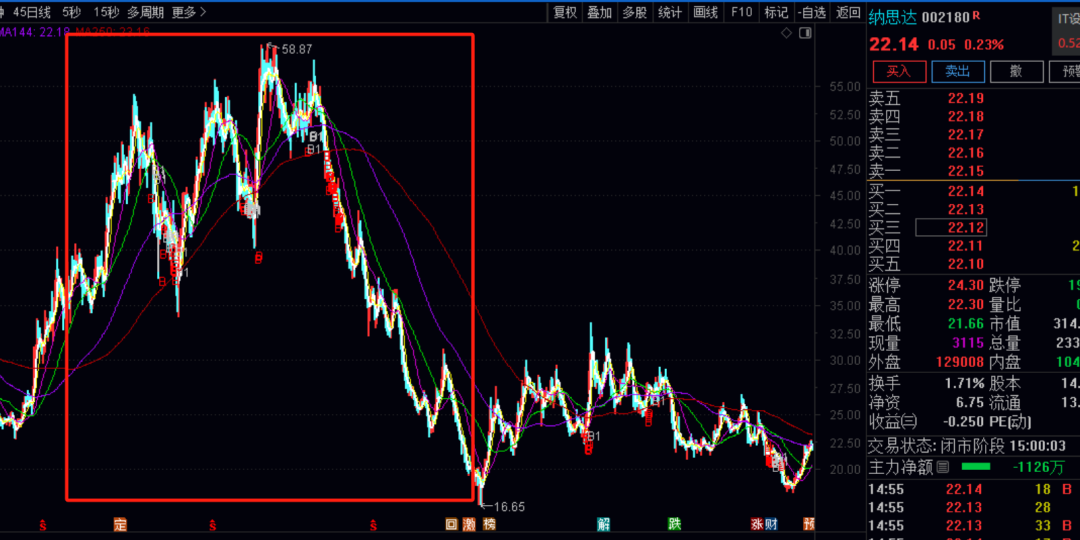Click the 预 forecast marker icon
The width and height of the screenshot is (1080, 540).
[x=809, y=524]
